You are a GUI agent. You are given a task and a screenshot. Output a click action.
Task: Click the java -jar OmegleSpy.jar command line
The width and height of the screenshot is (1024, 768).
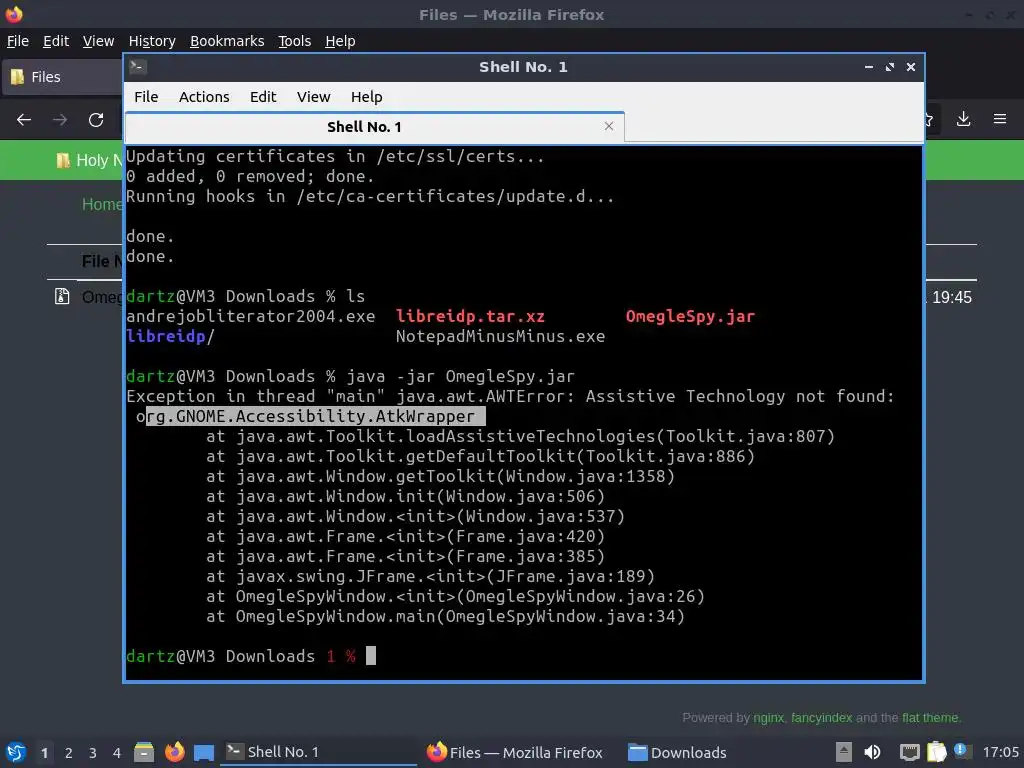point(460,377)
